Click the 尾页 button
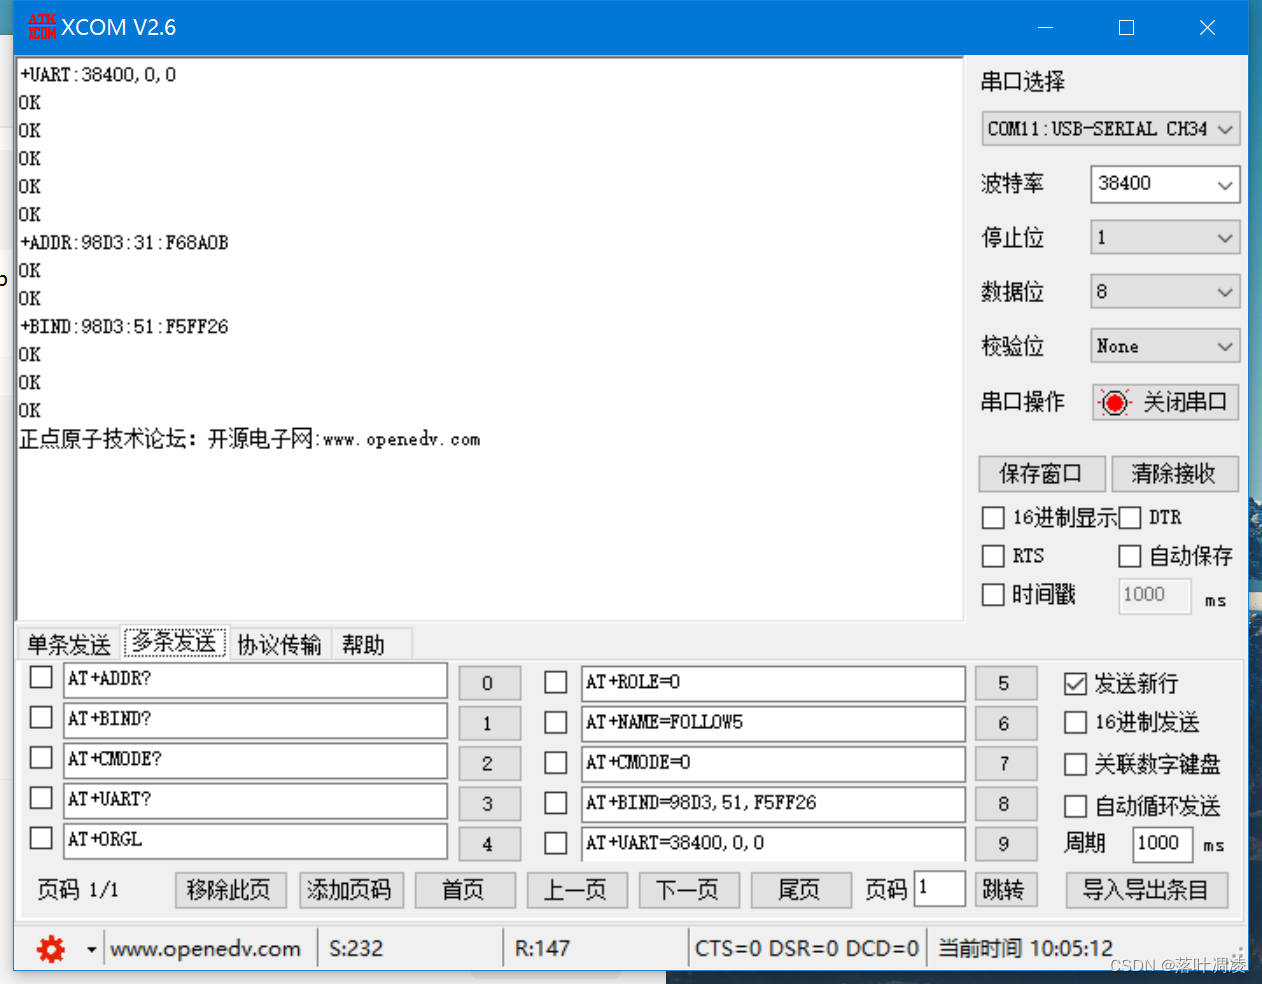 [x=800, y=890]
